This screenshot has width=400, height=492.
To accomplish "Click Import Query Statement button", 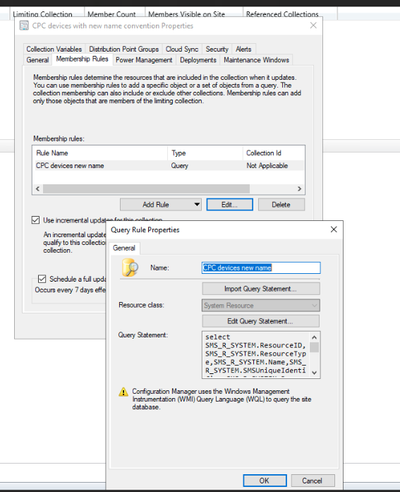I will (261, 289).
